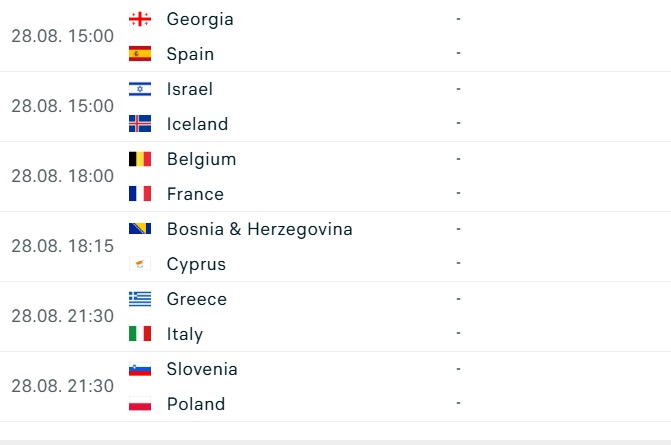
Task: Click the Greece flag icon
Action: coord(140,299)
